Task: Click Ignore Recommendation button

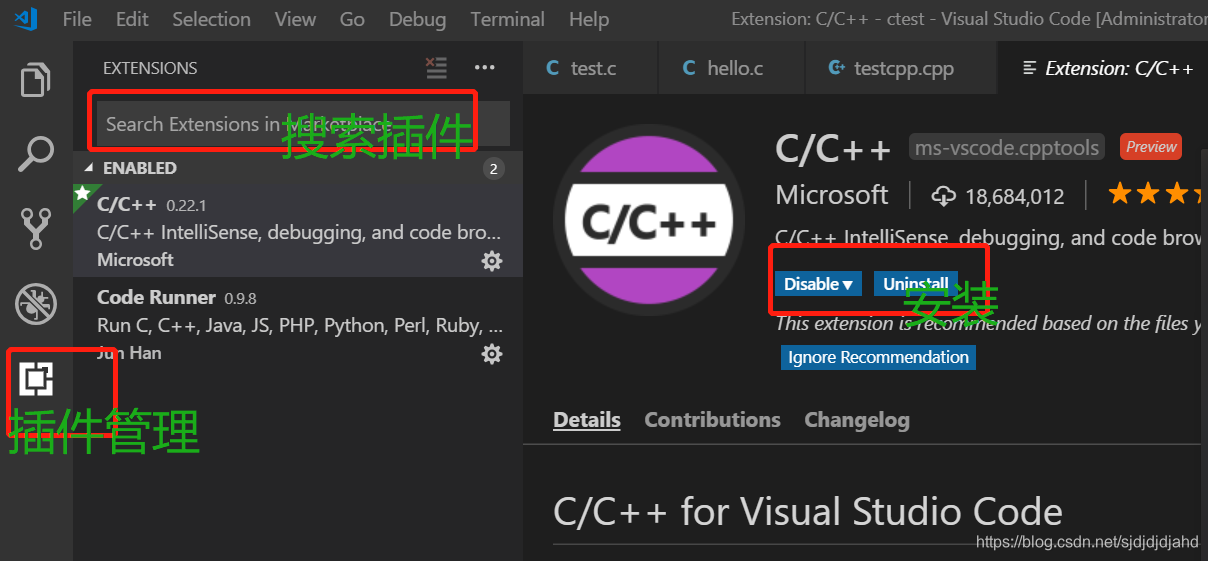Action: coord(878,357)
